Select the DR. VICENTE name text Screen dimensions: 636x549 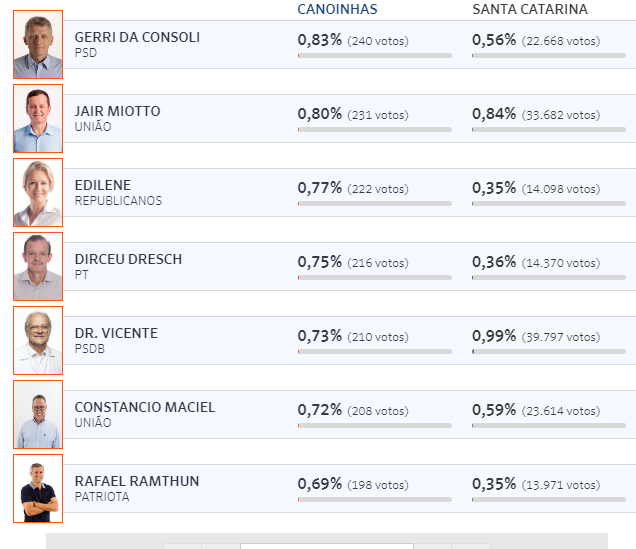tap(116, 333)
